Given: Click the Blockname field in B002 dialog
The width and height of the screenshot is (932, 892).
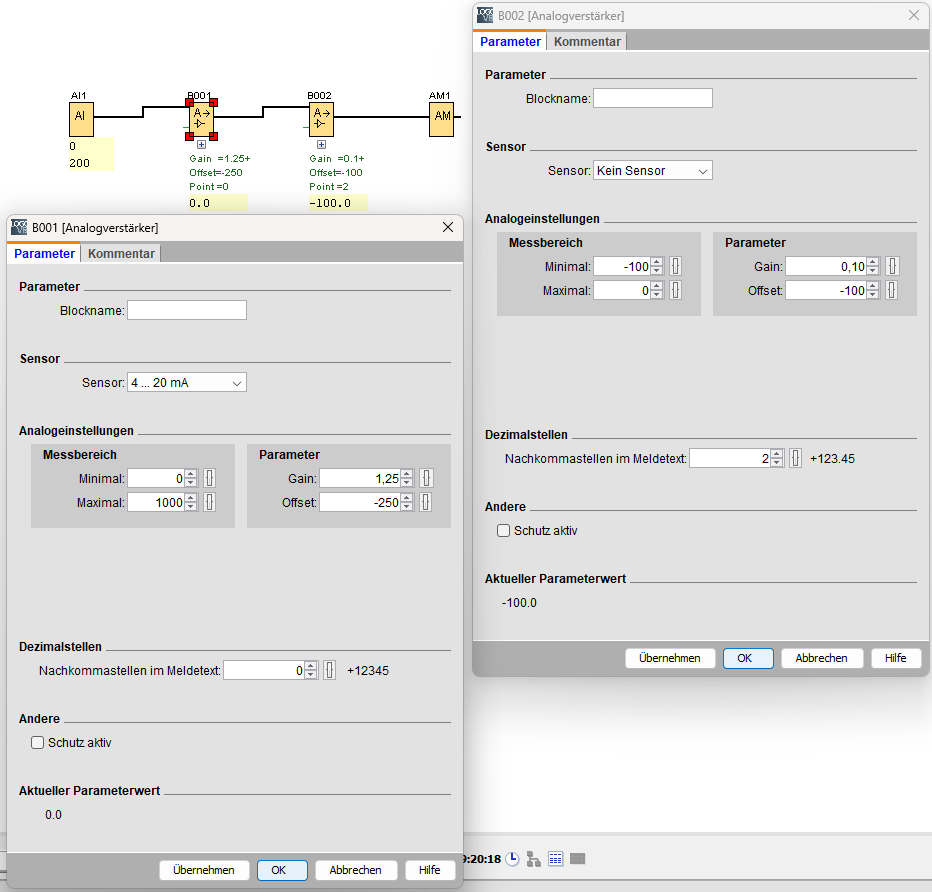Looking at the screenshot, I should click(652, 99).
